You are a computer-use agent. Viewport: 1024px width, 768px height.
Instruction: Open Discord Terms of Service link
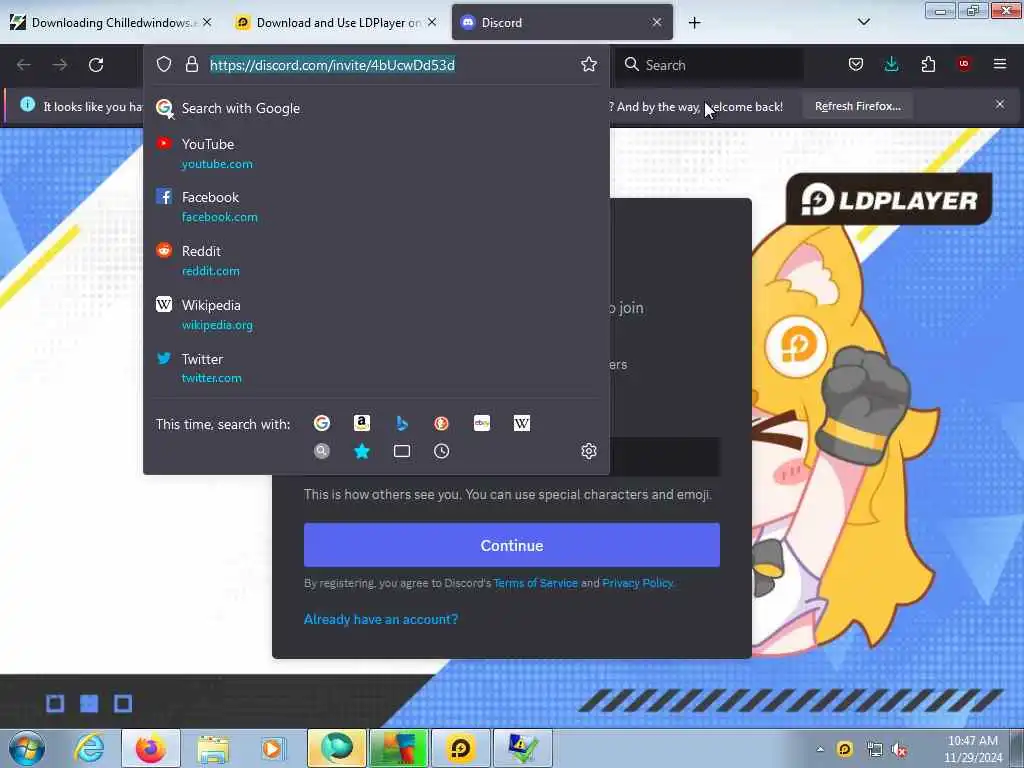(x=536, y=583)
